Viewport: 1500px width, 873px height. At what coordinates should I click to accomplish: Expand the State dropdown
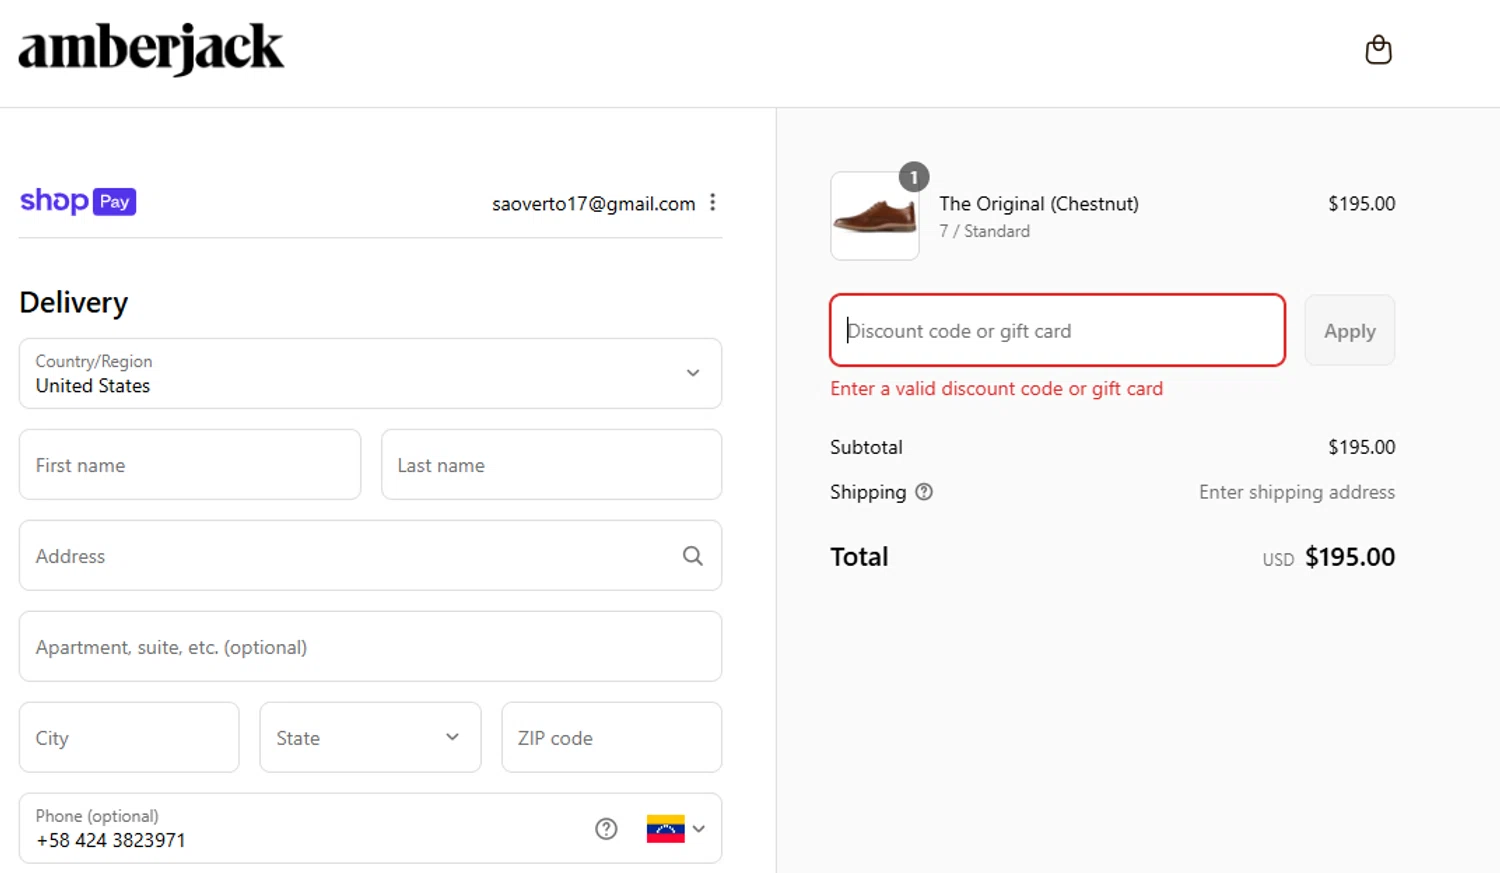point(370,737)
